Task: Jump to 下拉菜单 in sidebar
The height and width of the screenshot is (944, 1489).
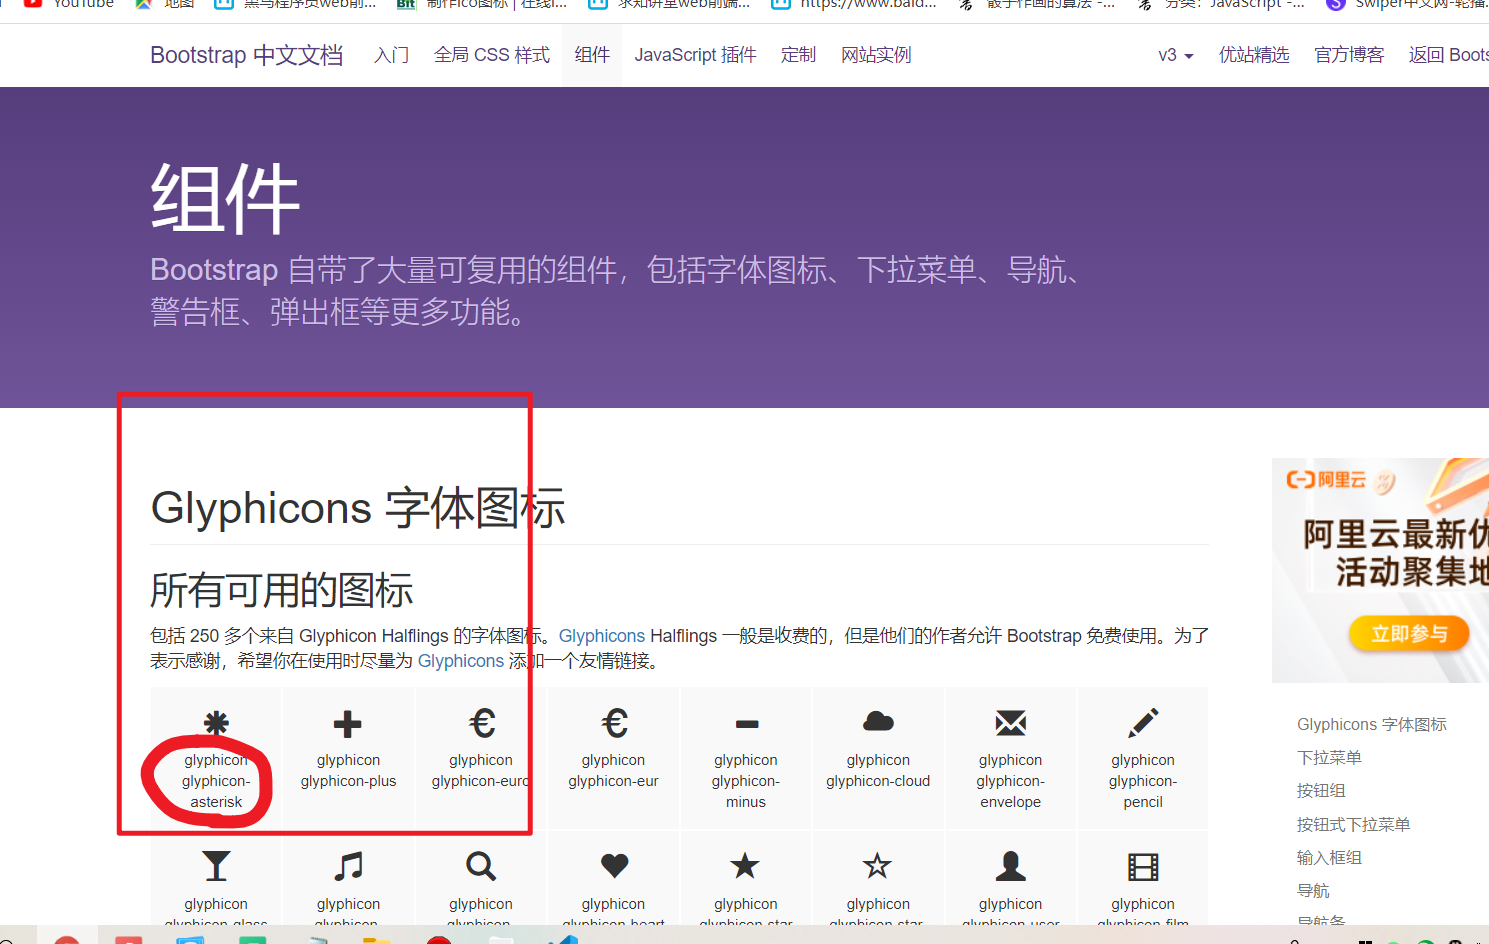Action: click(1329, 758)
